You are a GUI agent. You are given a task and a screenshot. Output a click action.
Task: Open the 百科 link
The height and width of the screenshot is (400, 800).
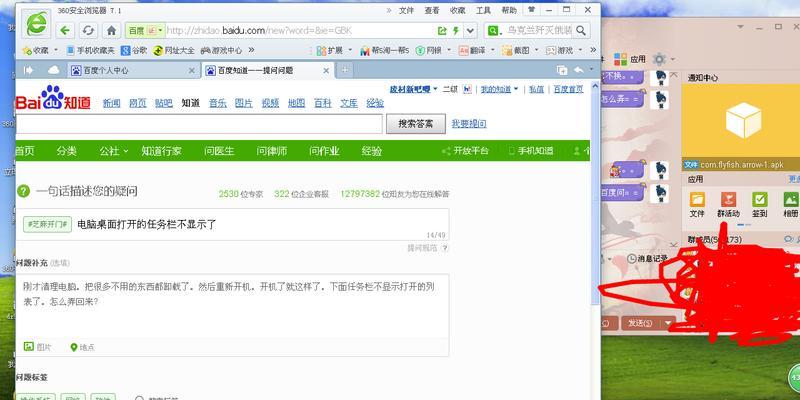click(x=322, y=103)
